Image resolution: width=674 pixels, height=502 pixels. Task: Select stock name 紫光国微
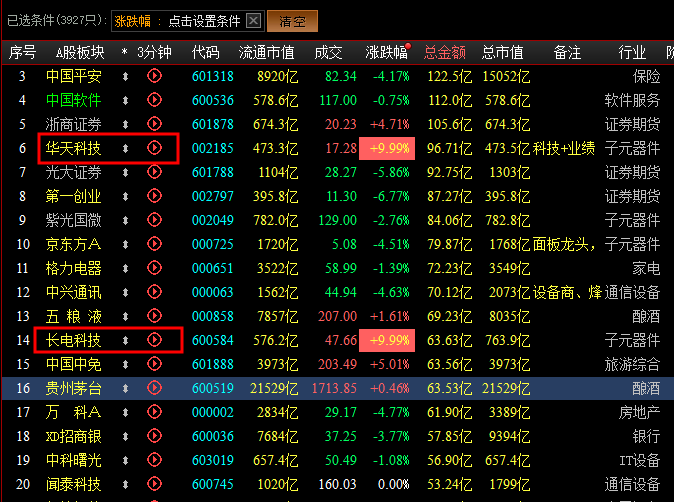click(74, 220)
